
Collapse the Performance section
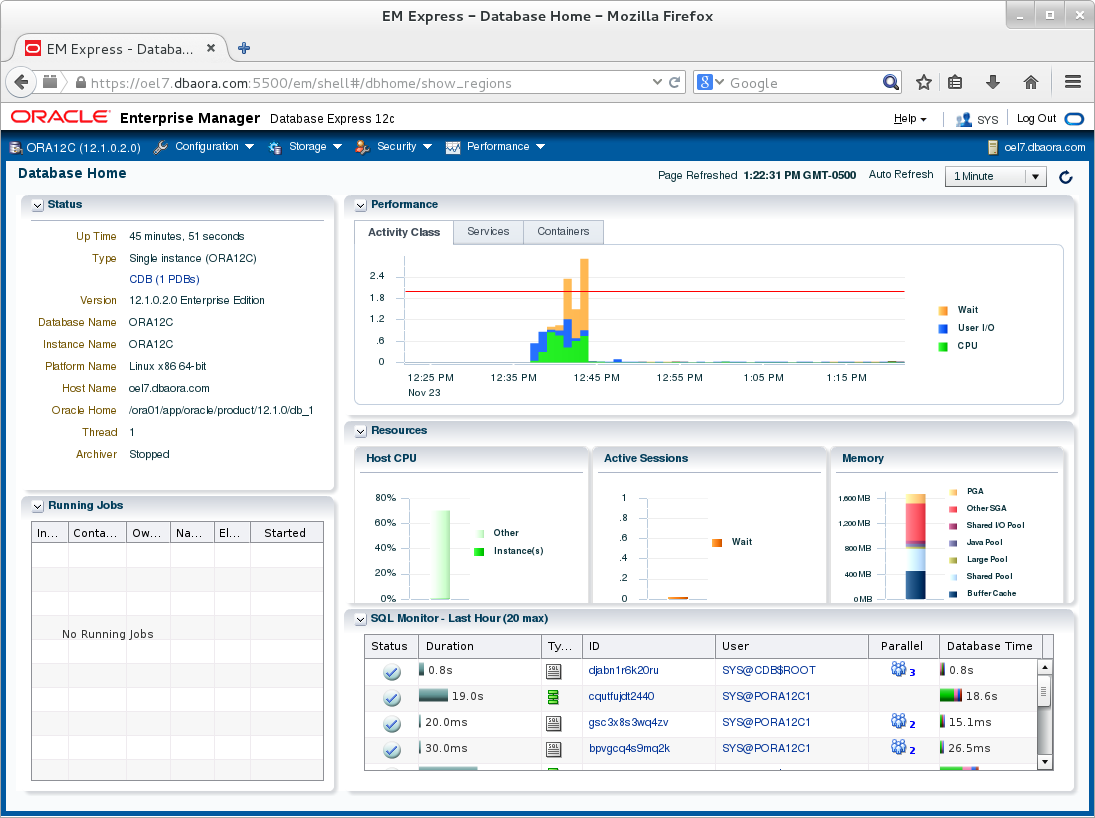(360, 205)
